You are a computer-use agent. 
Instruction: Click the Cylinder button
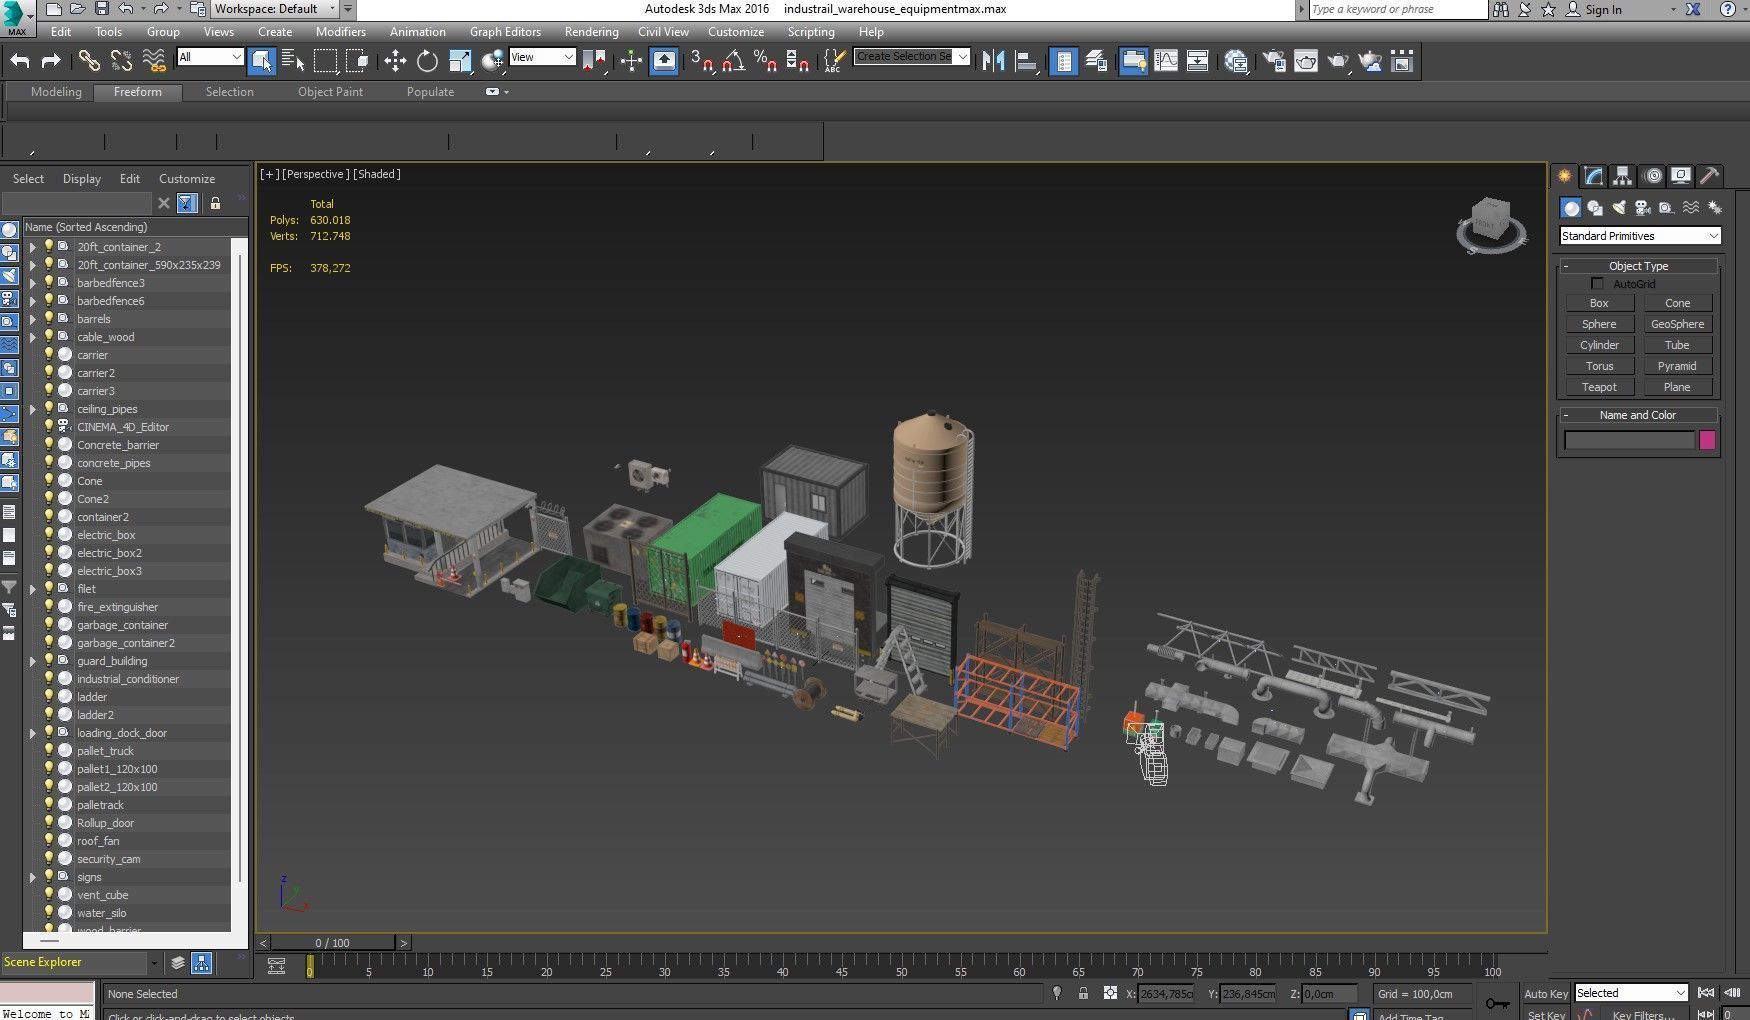pos(1599,345)
